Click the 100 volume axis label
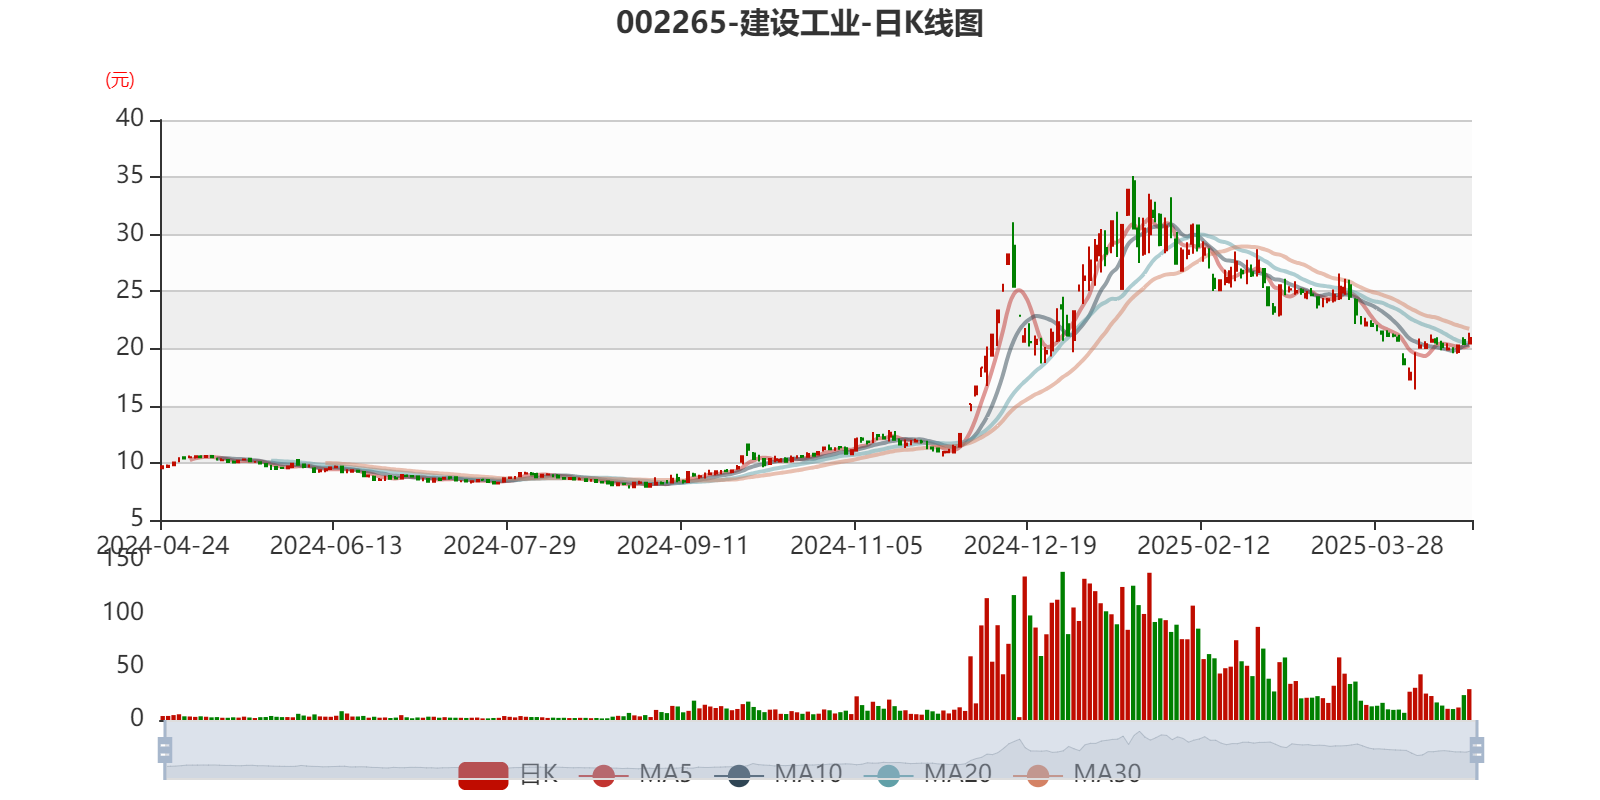 pyautogui.click(x=123, y=612)
